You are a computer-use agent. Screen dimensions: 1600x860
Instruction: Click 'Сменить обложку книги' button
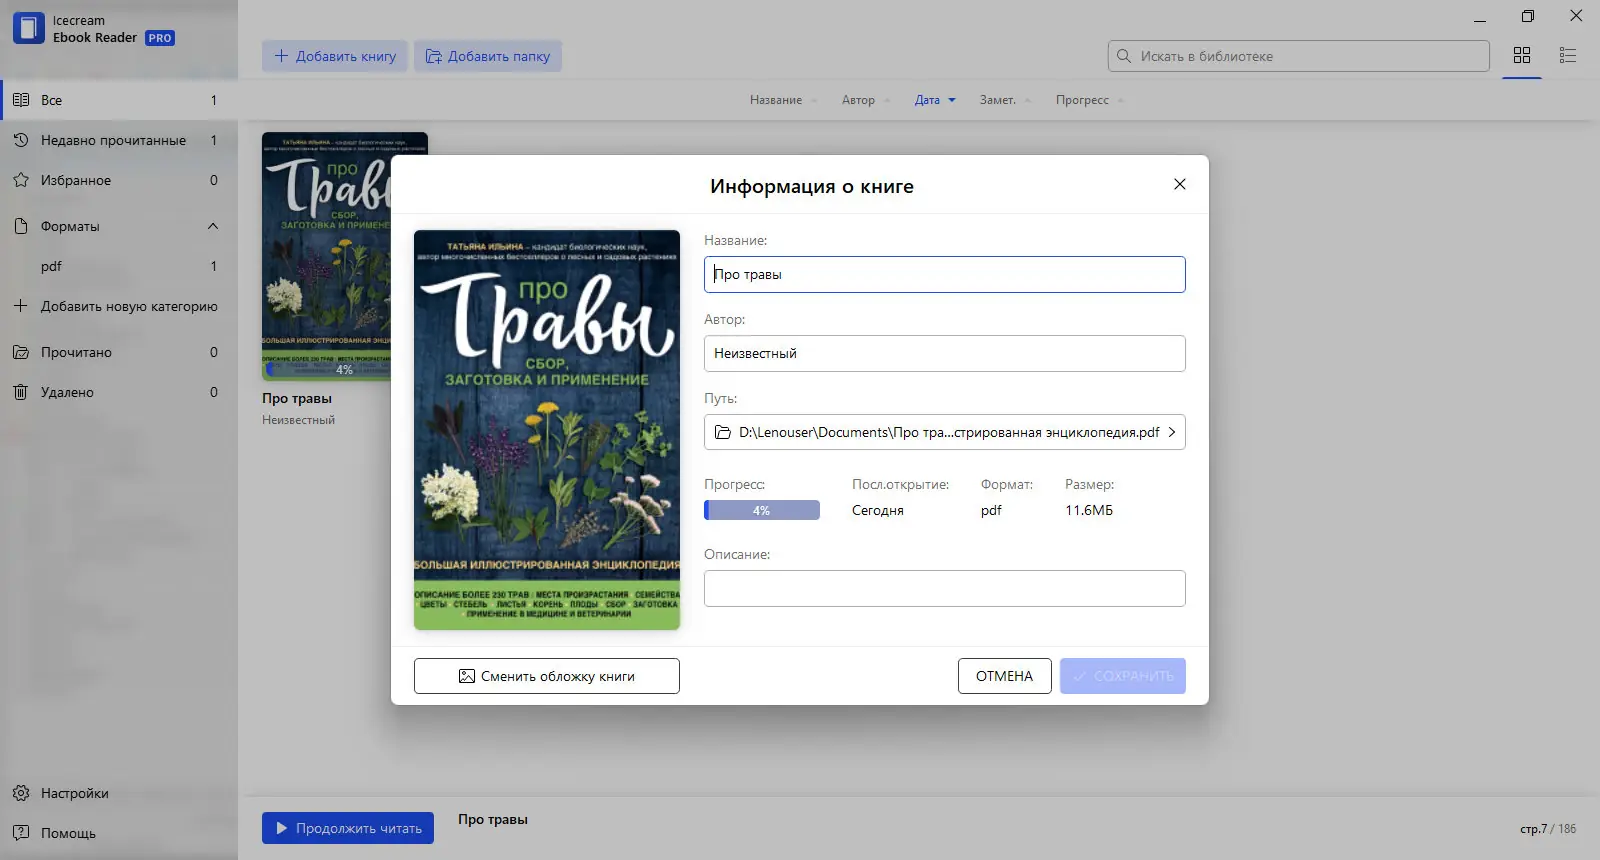(547, 676)
